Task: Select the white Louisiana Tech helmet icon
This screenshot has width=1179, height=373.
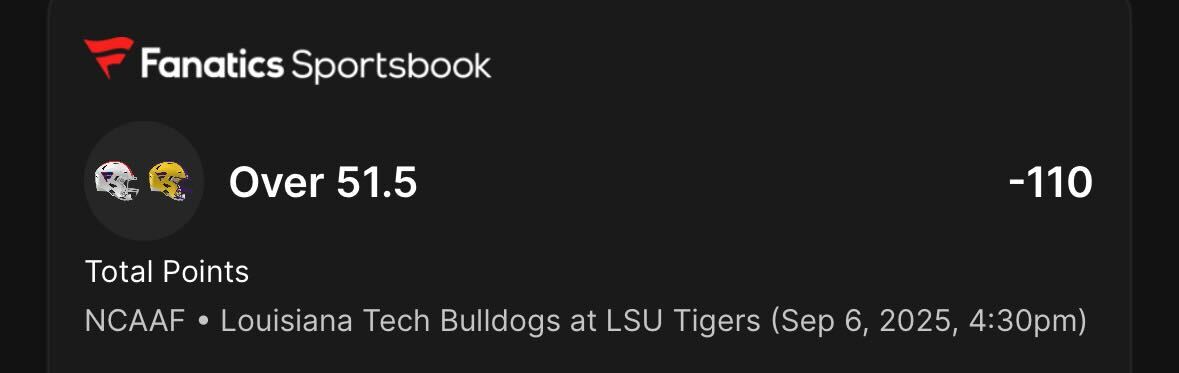Action: [117, 181]
